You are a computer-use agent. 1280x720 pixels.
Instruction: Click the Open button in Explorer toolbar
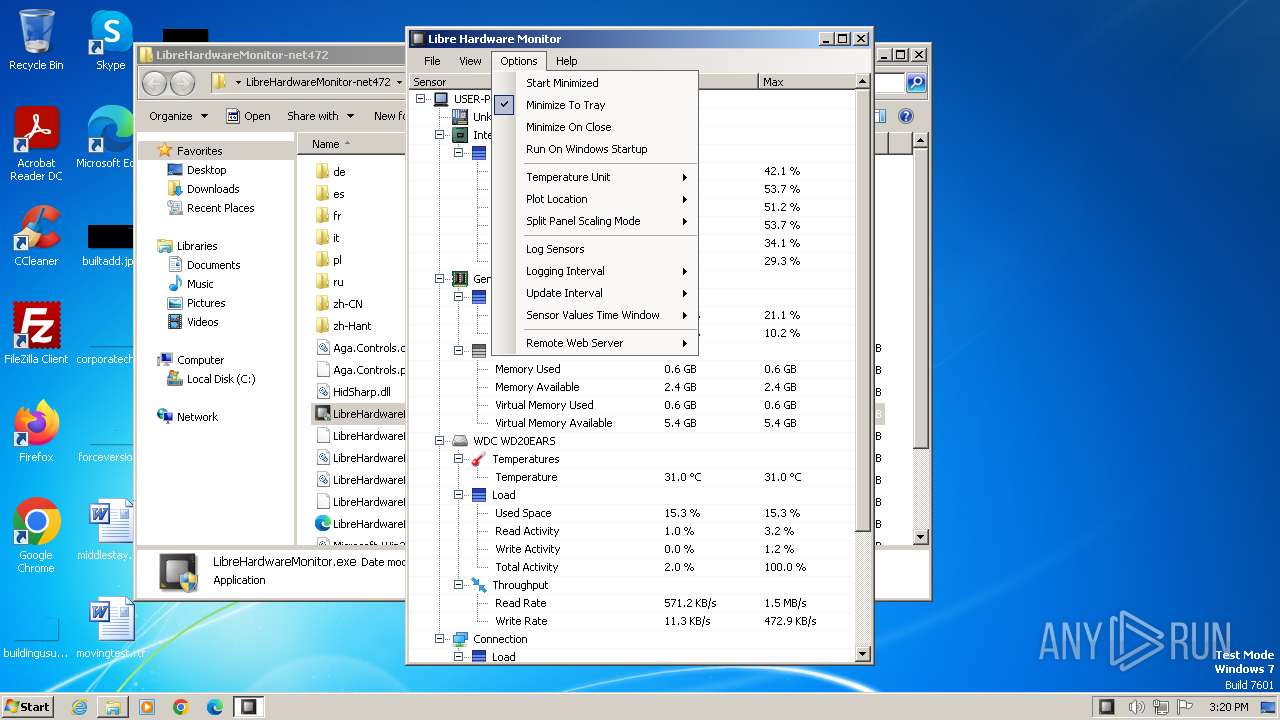(248, 116)
